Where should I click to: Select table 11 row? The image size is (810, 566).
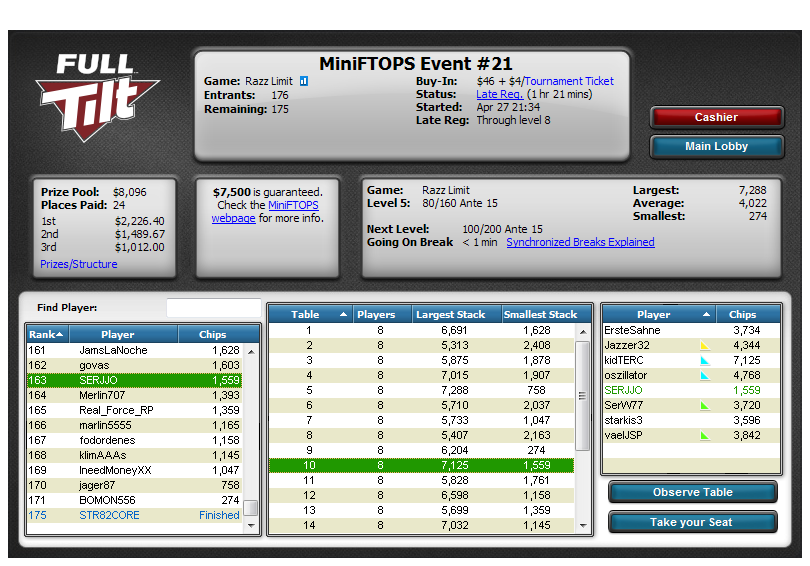point(422,480)
